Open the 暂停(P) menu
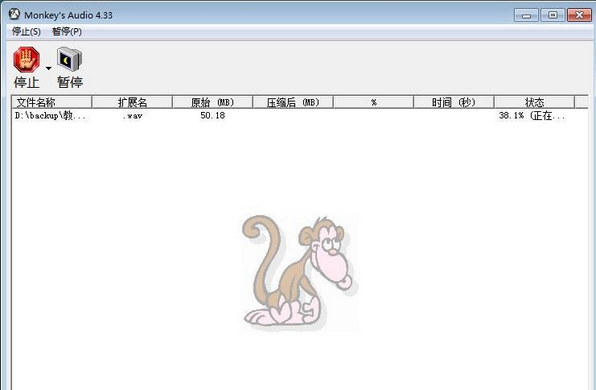 click(x=67, y=32)
